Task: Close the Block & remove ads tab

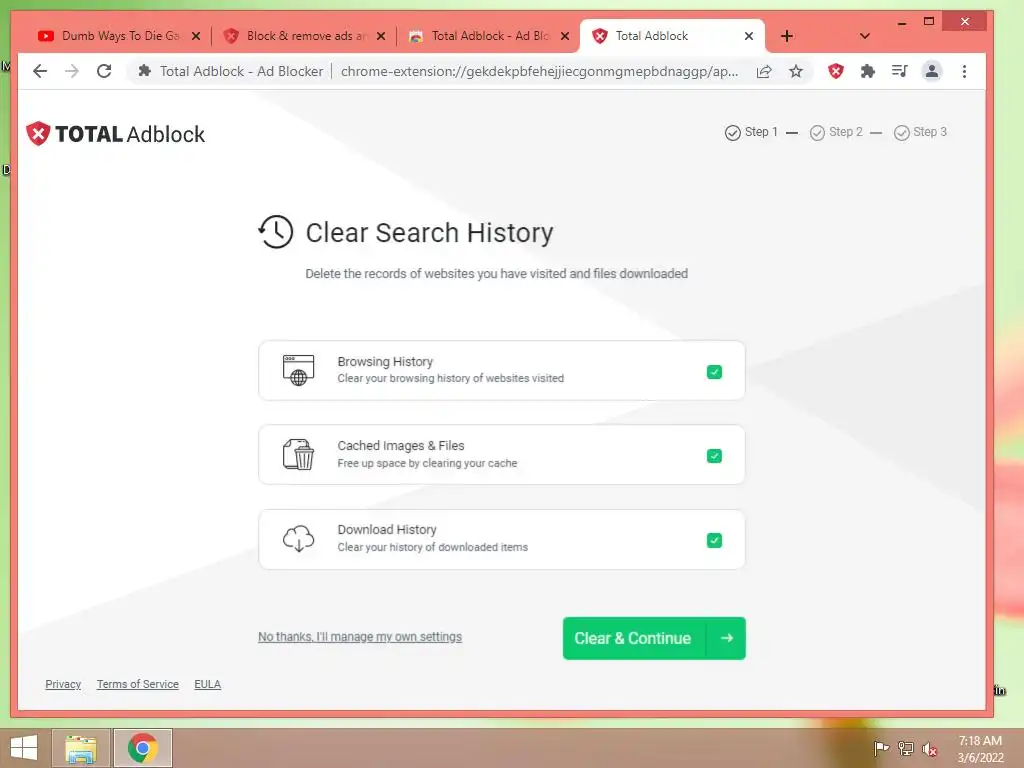Action: [x=381, y=36]
